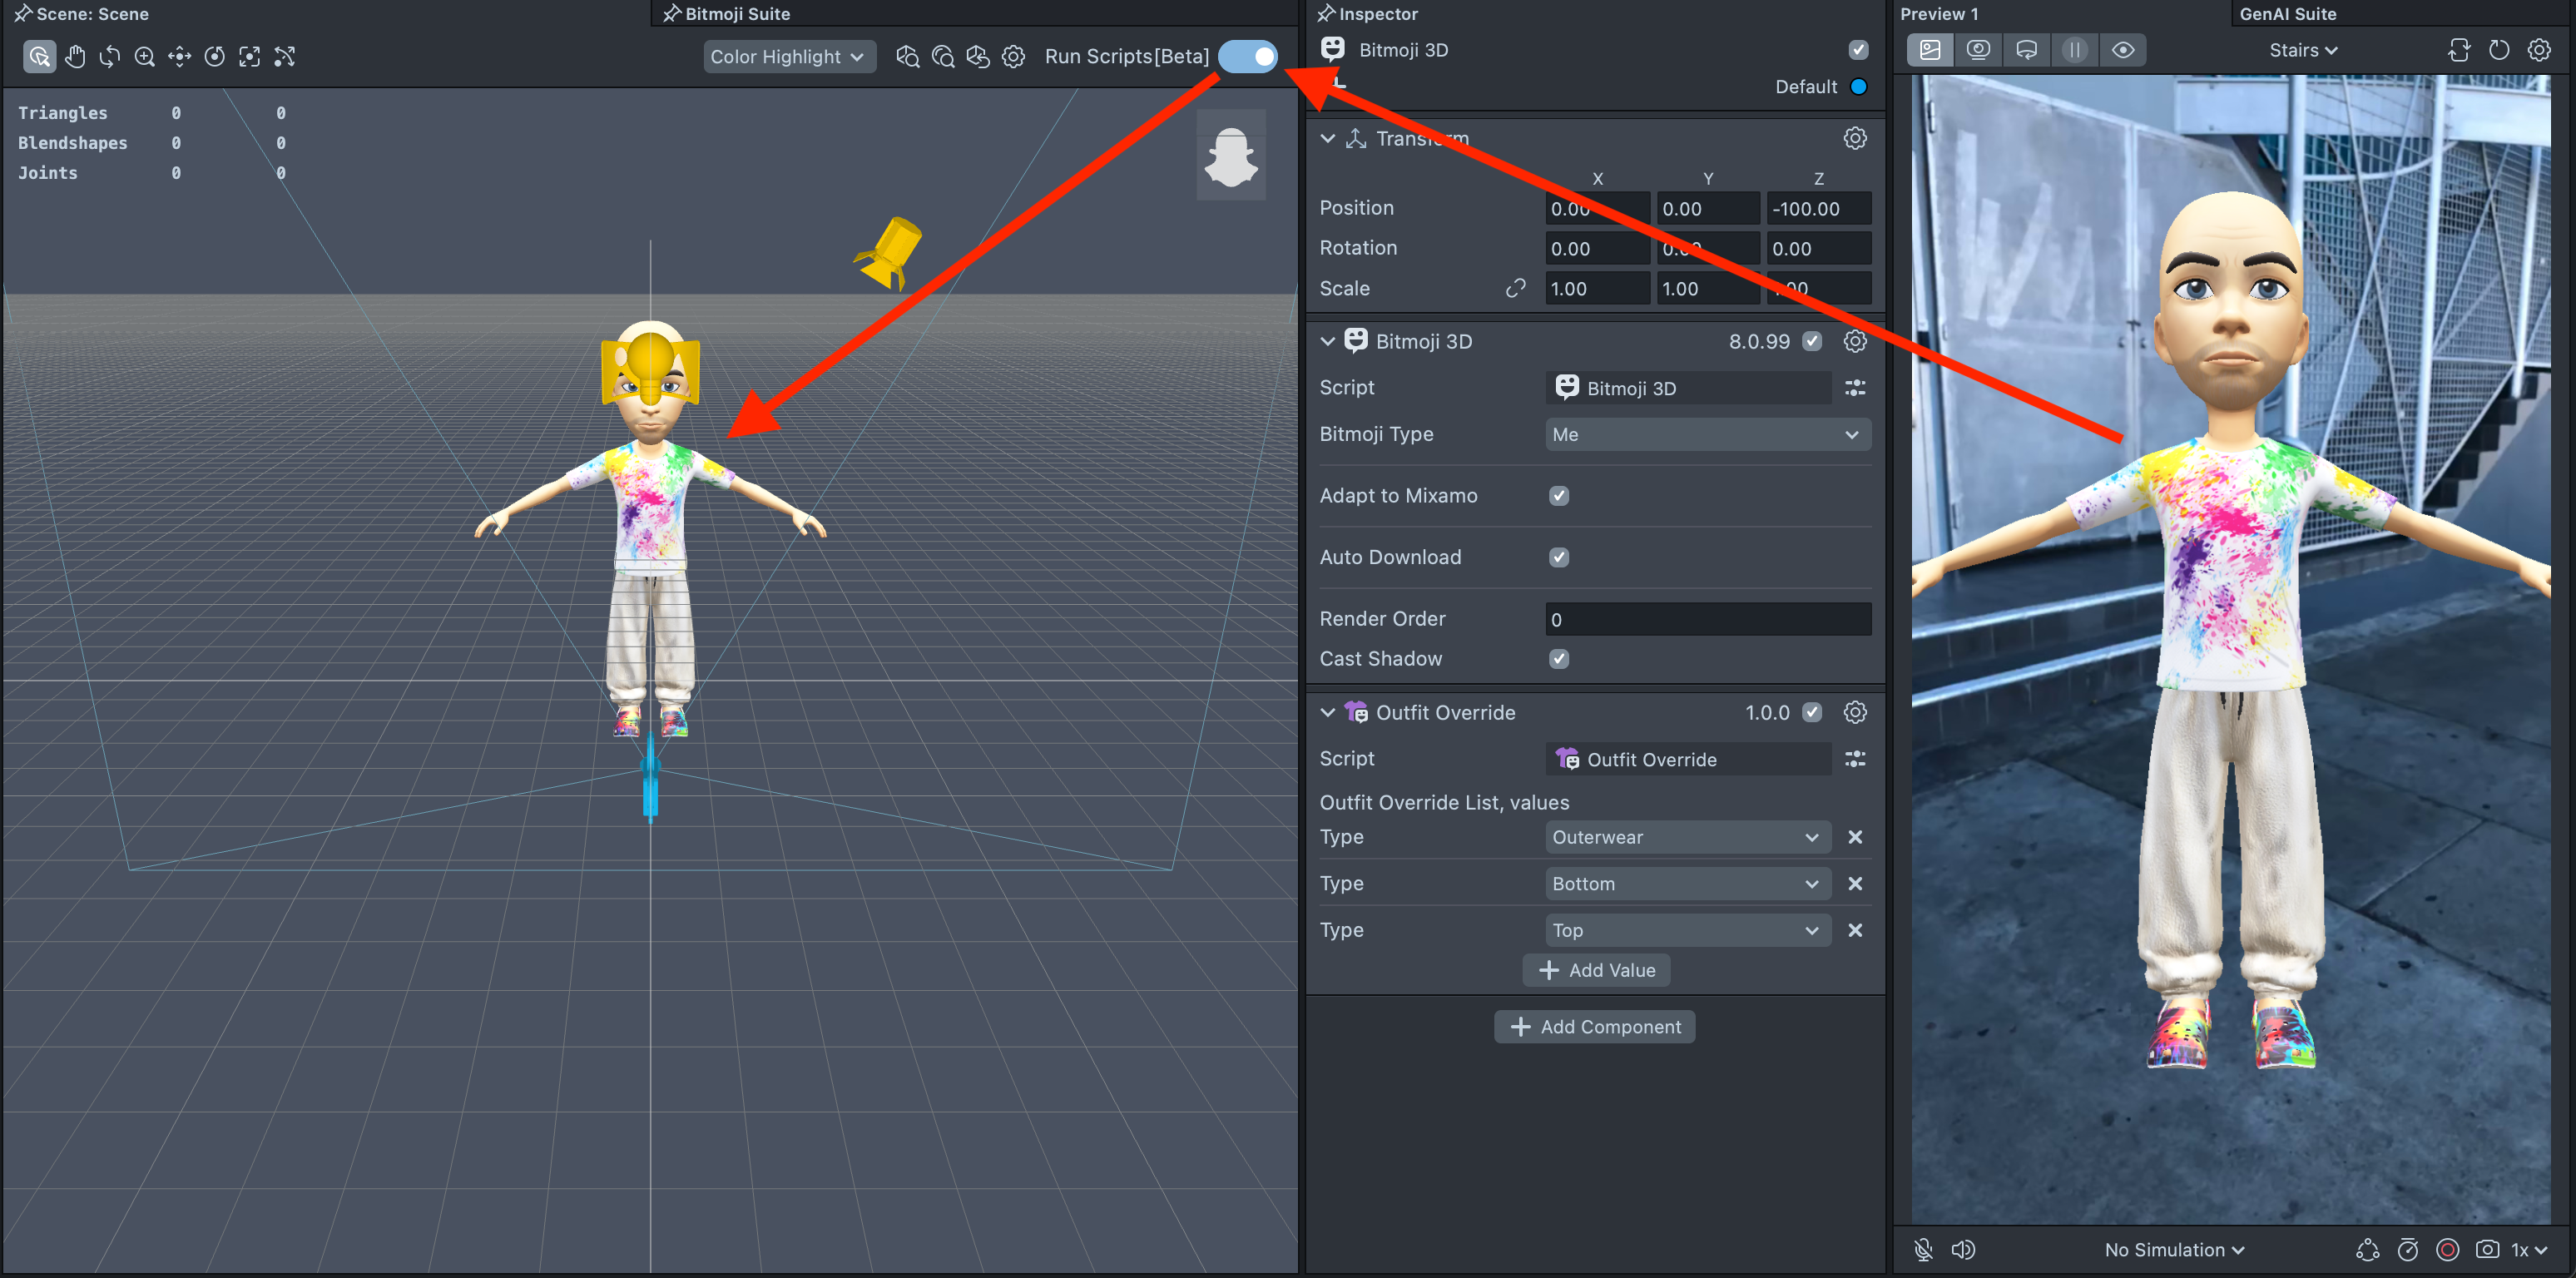Image resolution: width=2576 pixels, height=1278 pixels.
Task: Click the Scale link proportions icon
Action: [x=1515, y=288]
